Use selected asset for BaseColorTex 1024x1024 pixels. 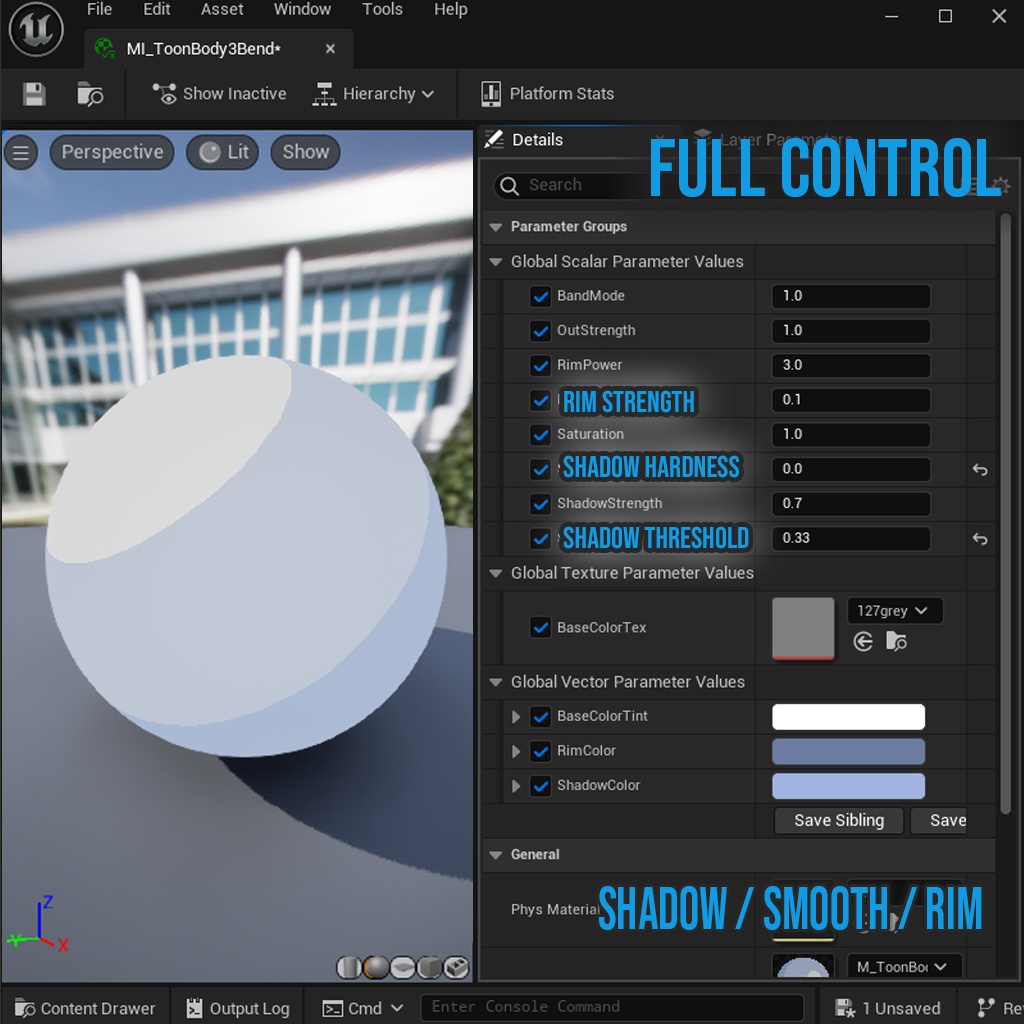(x=863, y=642)
